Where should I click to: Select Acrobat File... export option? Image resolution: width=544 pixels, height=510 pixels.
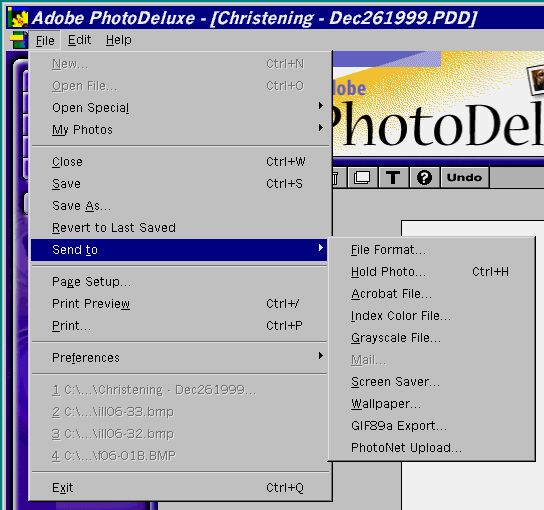click(431, 294)
